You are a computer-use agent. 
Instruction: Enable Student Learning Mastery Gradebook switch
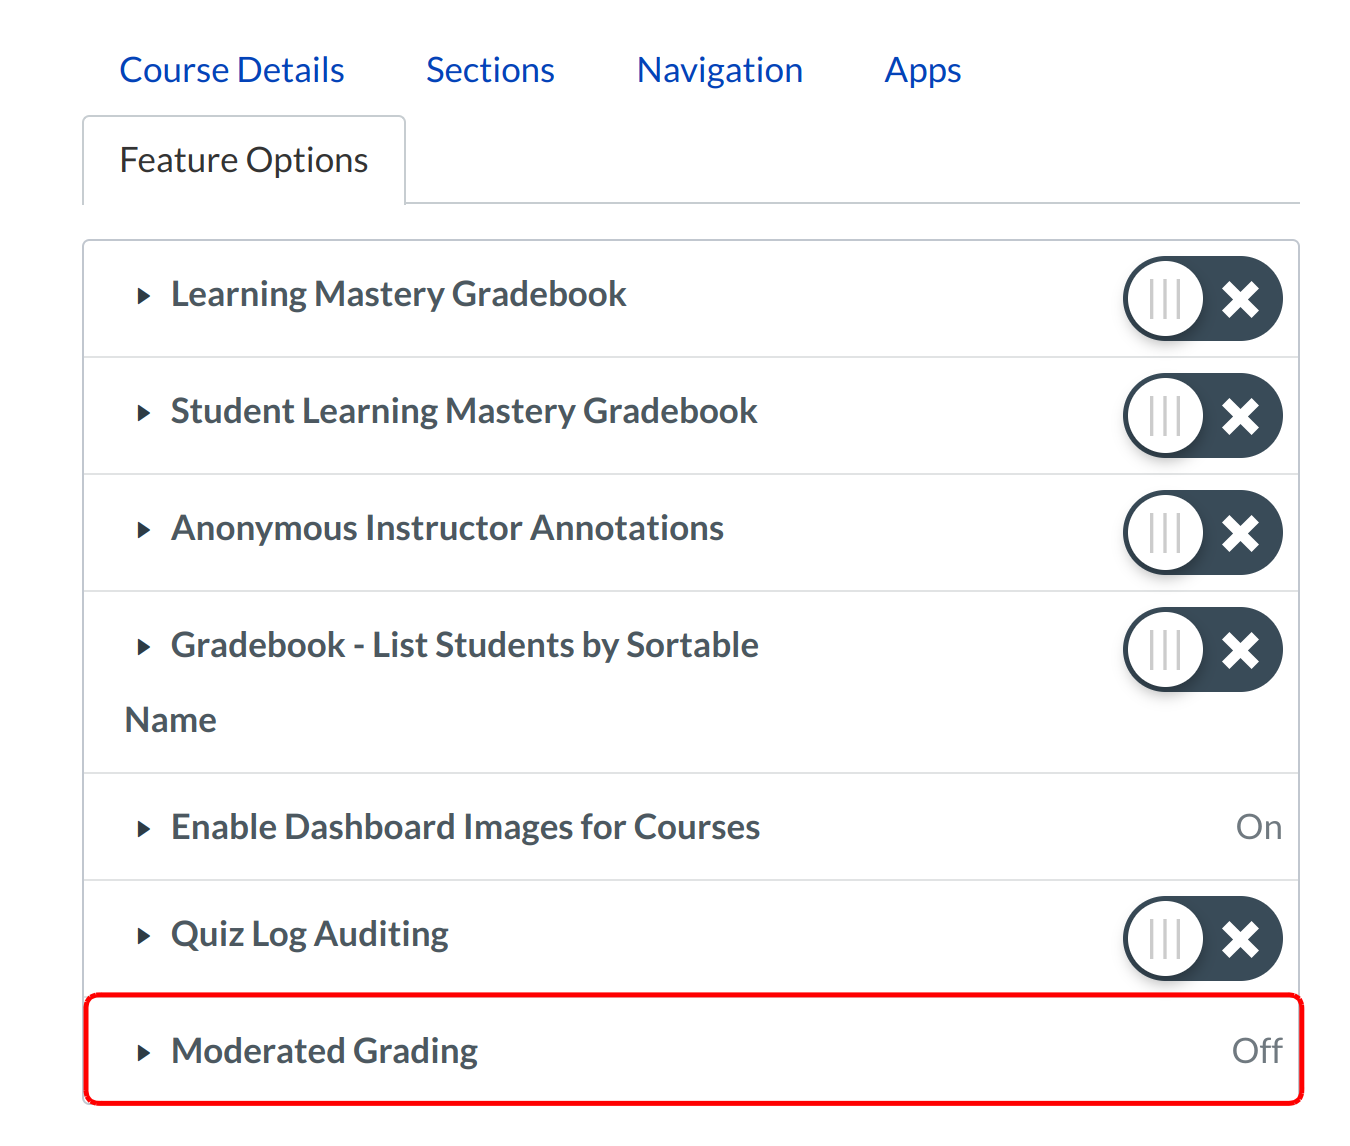[1203, 416]
